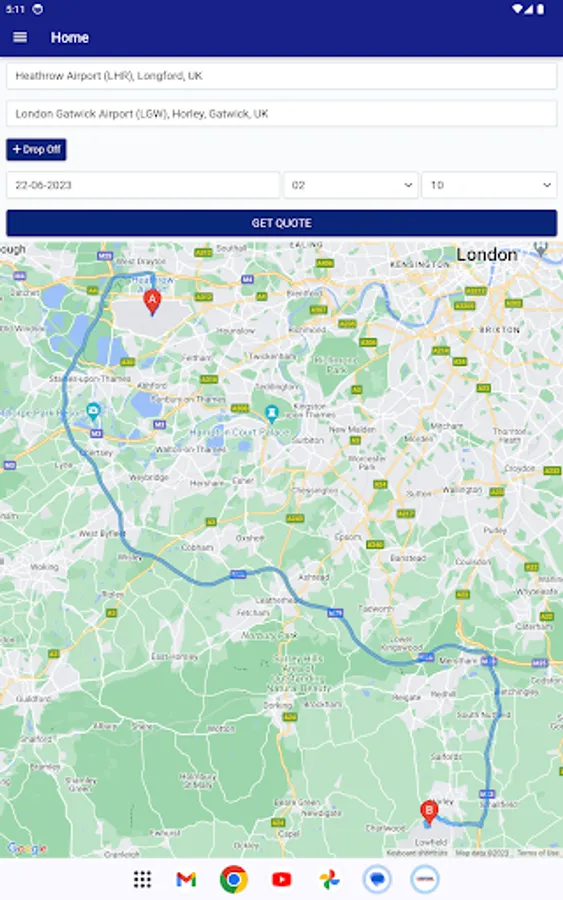Open the Terms of Use map link
Image resolution: width=563 pixels, height=900 pixels.
[x=537, y=853]
